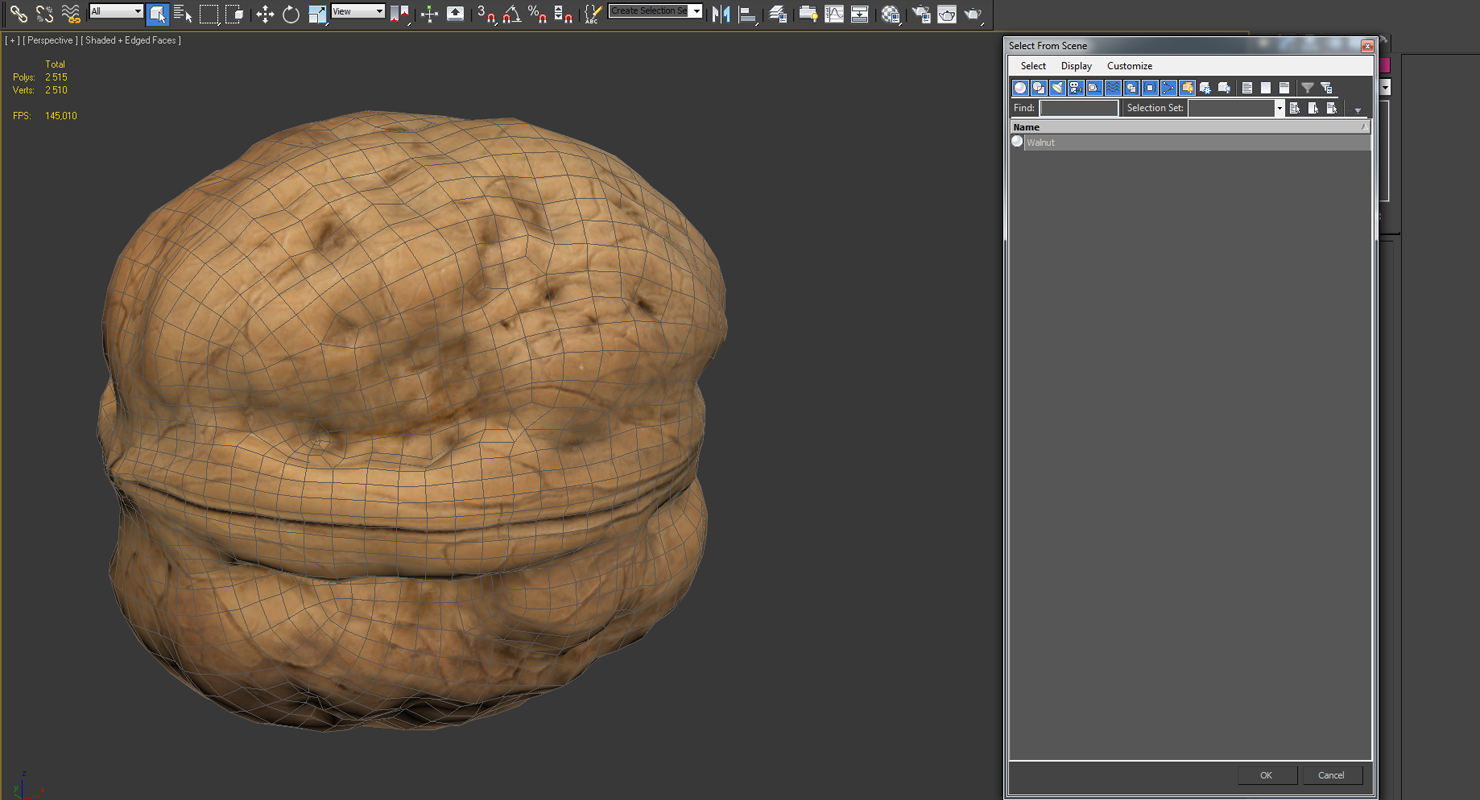Toggle Display Shapes filter in dialog
Viewport: 1480px width, 800px height.
(x=1039, y=88)
